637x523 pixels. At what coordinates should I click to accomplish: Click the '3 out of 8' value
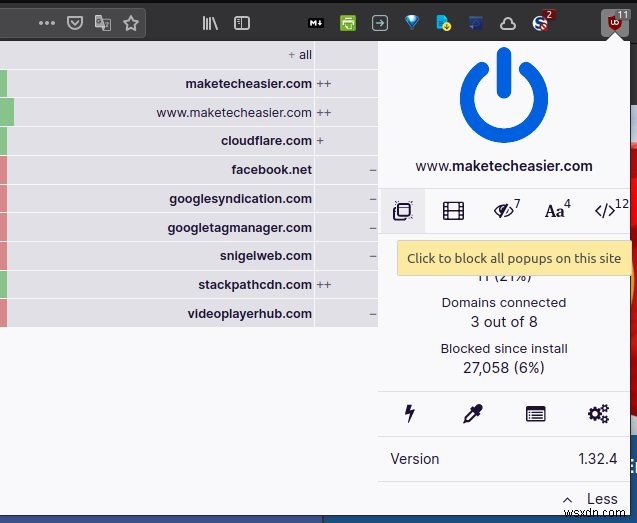[x=504, y=322]
